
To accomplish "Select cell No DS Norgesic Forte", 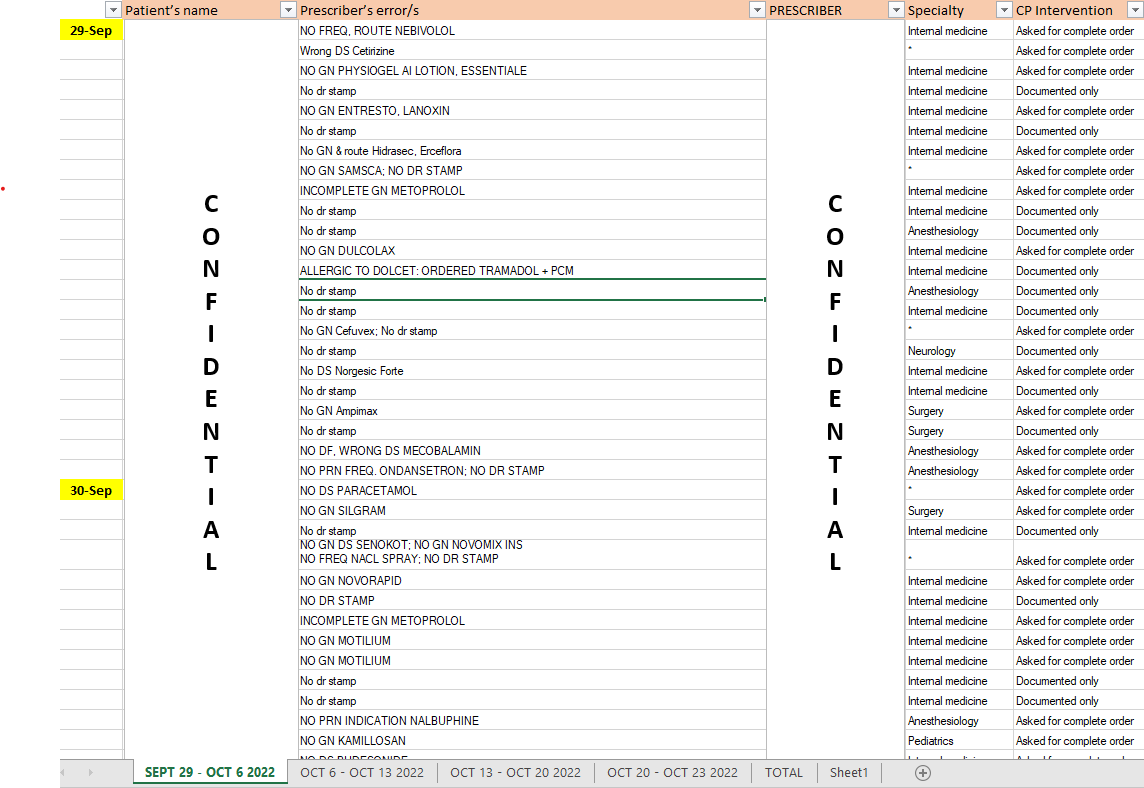I will coord(532,371).
